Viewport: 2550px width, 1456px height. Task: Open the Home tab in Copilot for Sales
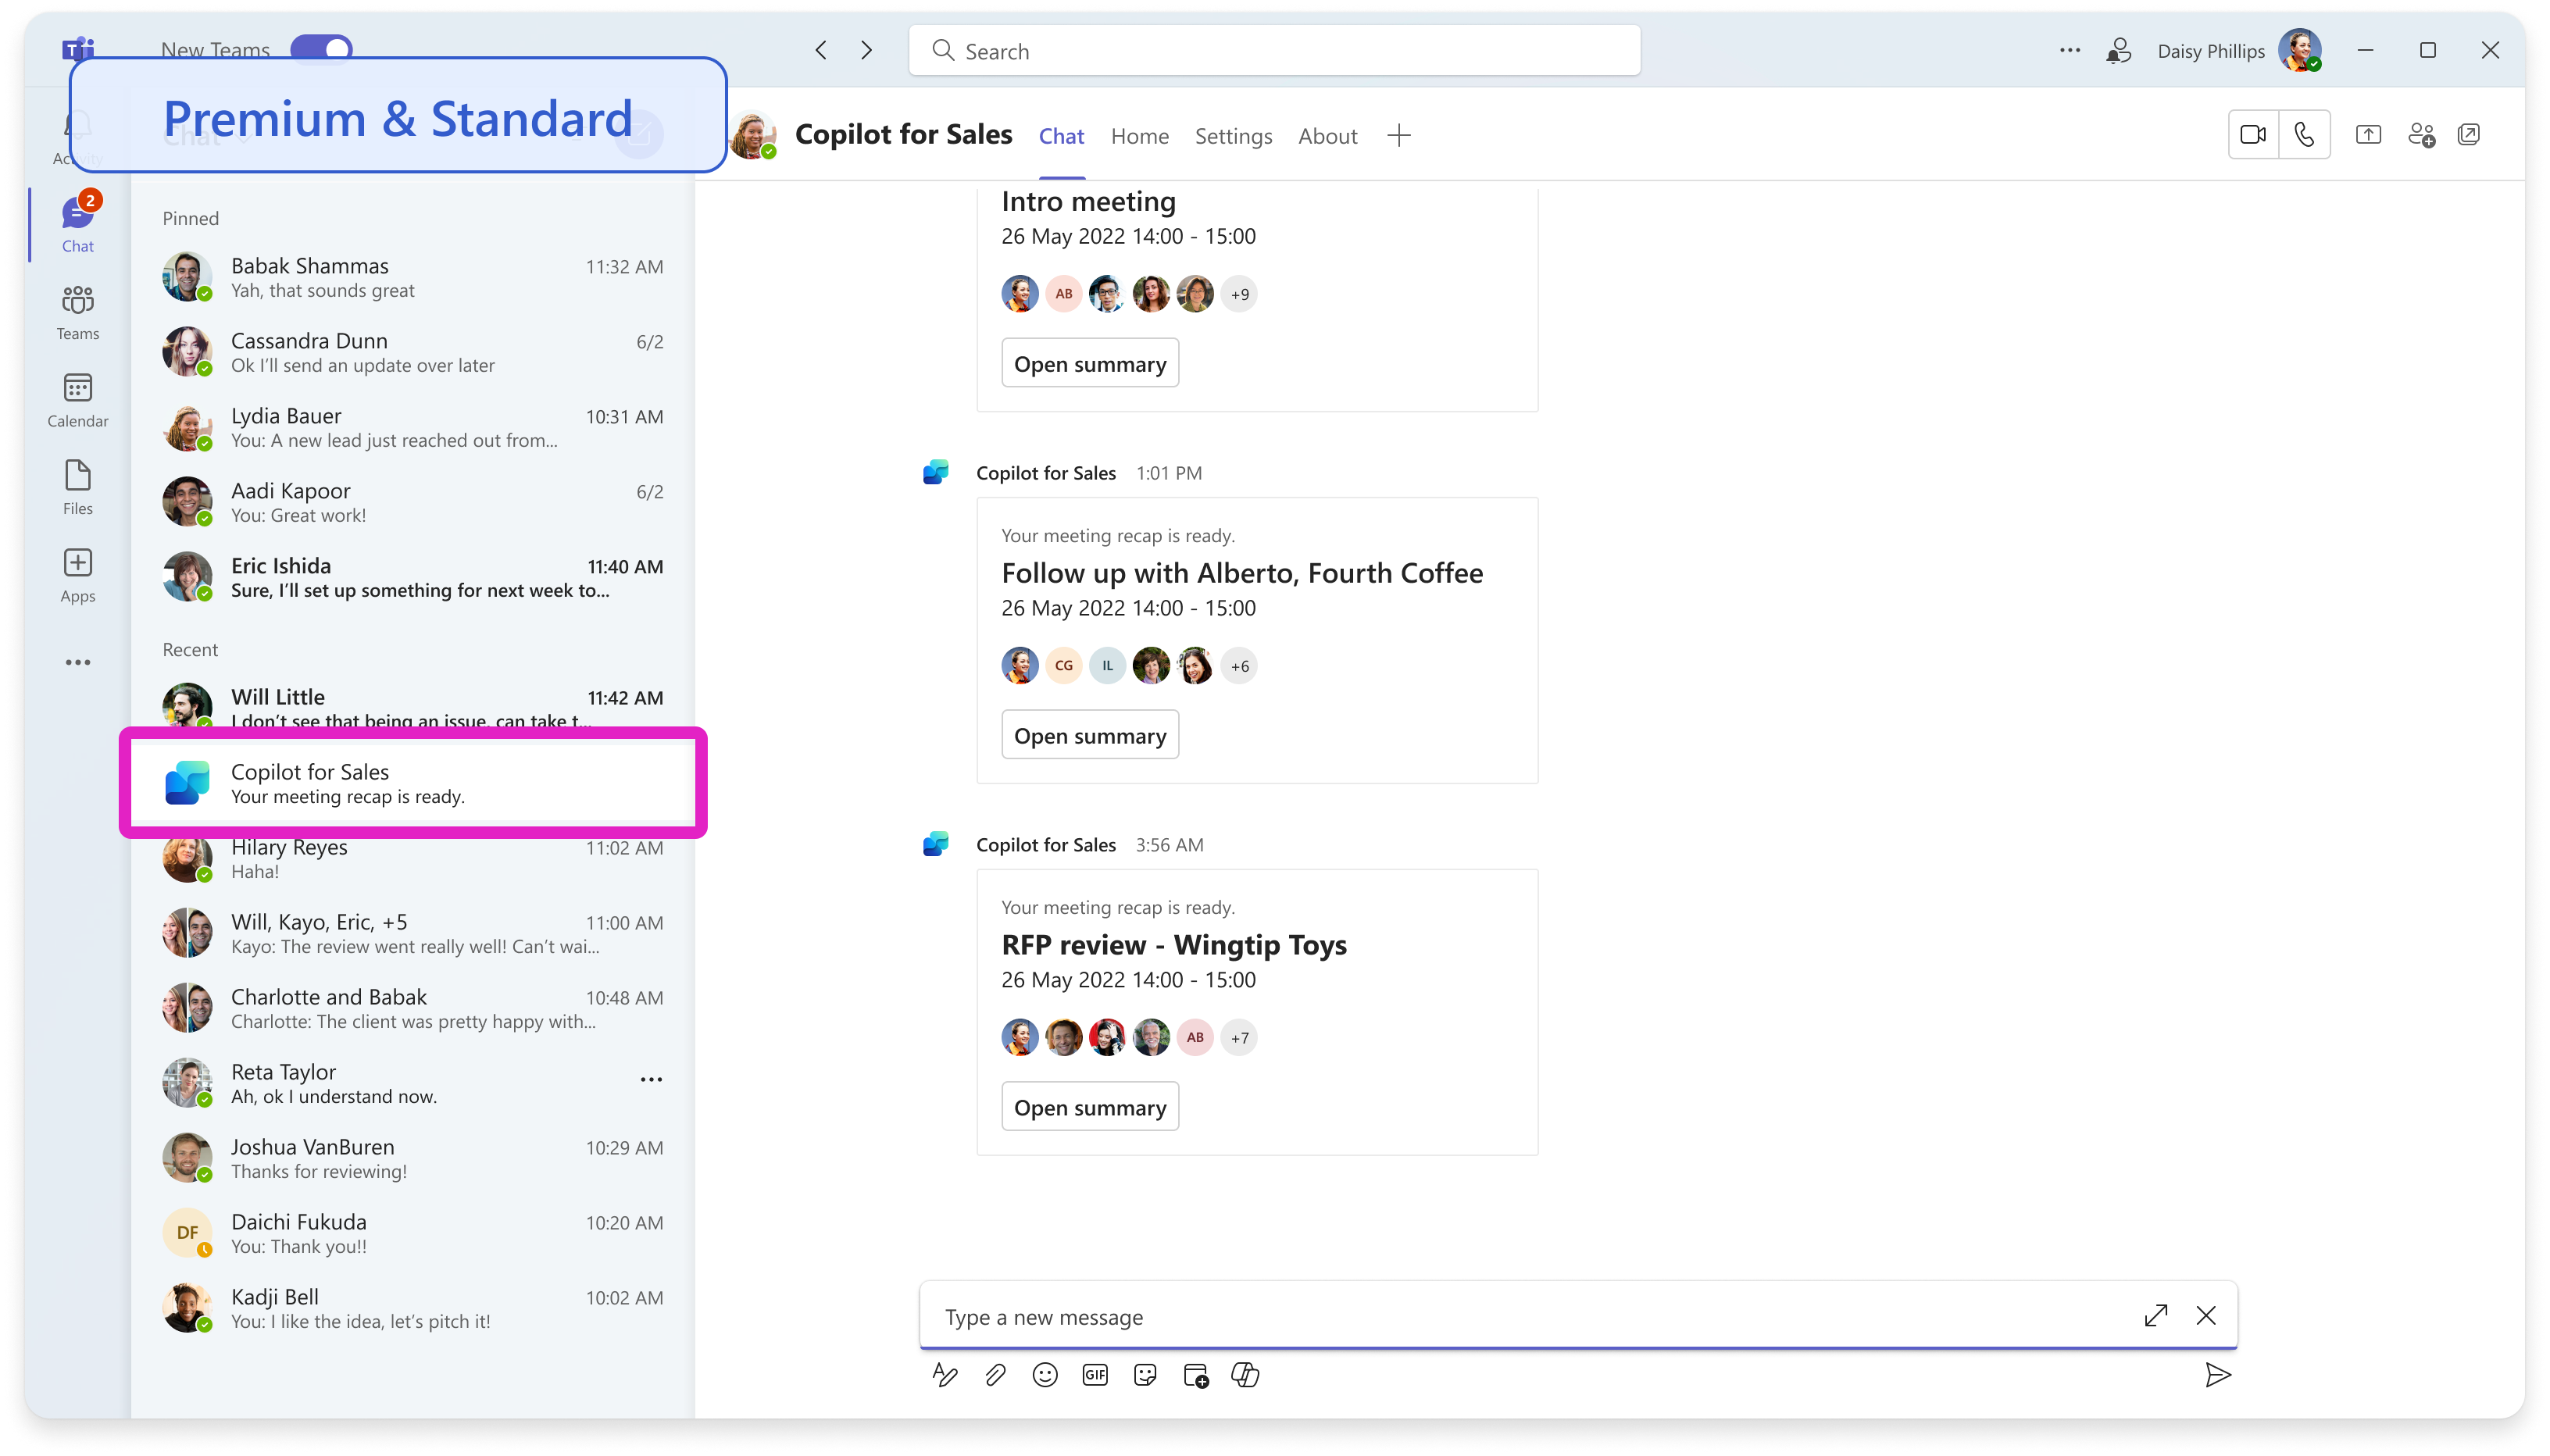tap(1140, 135)
